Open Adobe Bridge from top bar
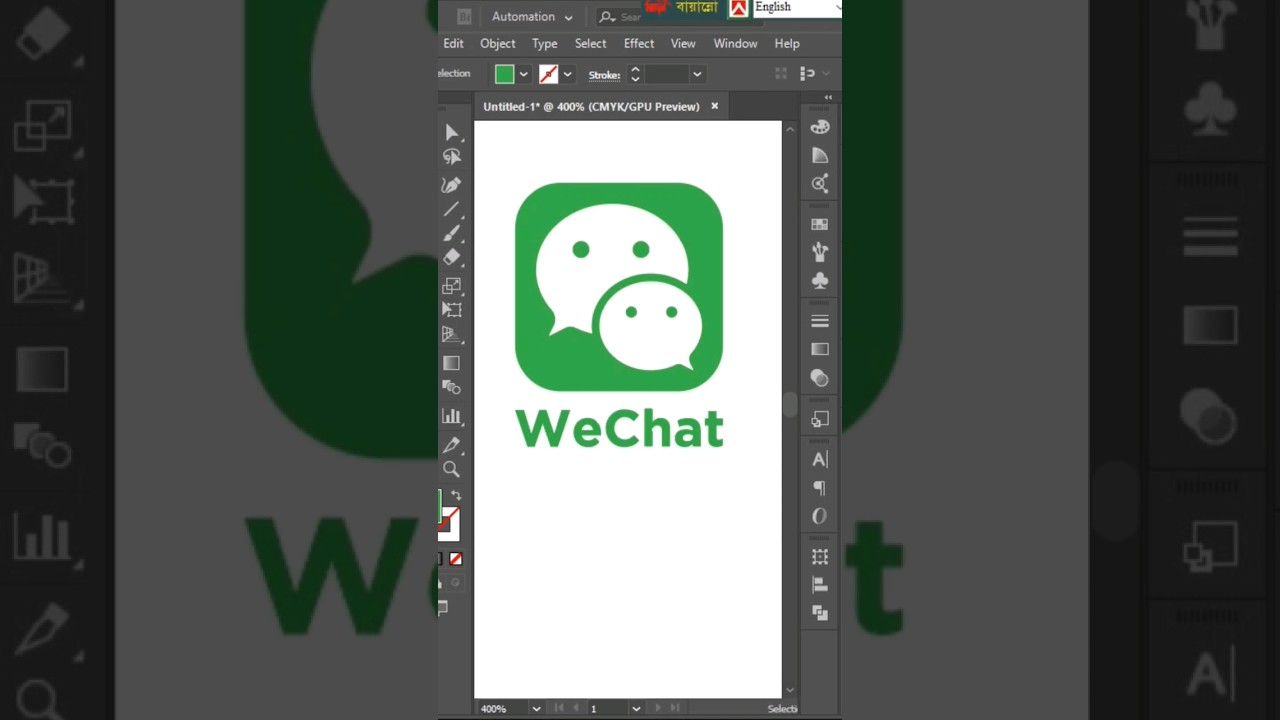 point(464,16)
